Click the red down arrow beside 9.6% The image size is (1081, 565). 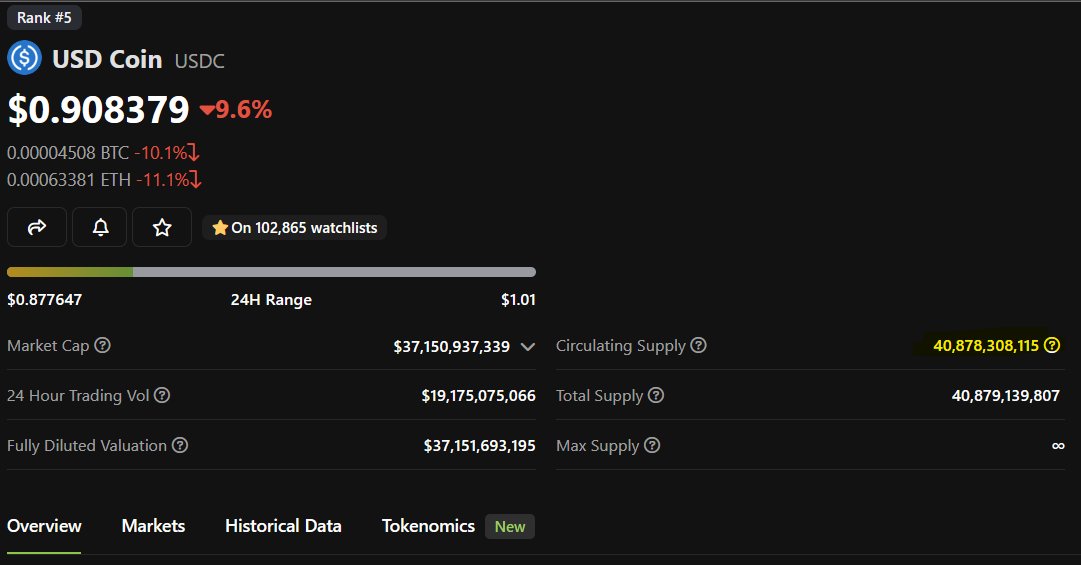point(207,109)
